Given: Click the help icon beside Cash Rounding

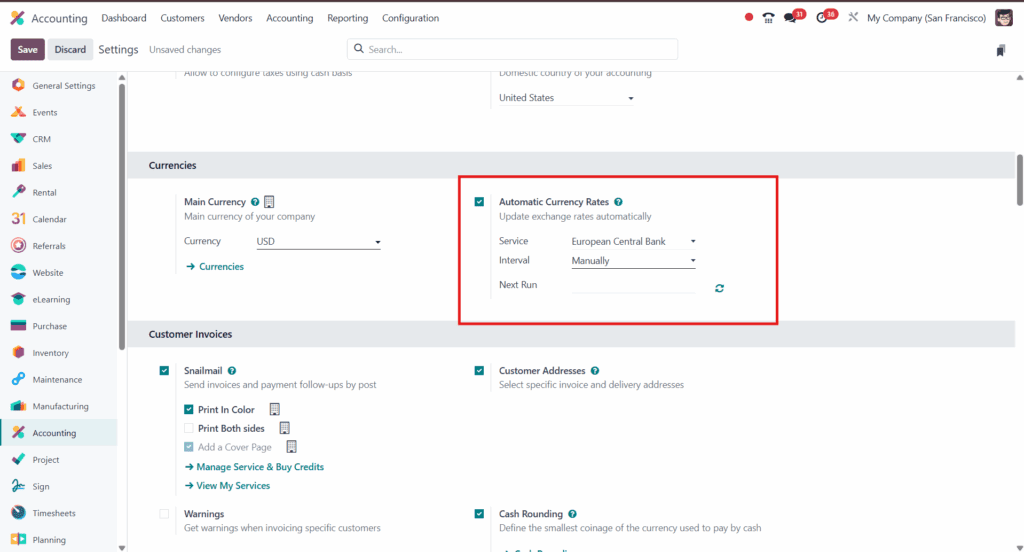Looking at the screenshot, I should tap(572, 514).
